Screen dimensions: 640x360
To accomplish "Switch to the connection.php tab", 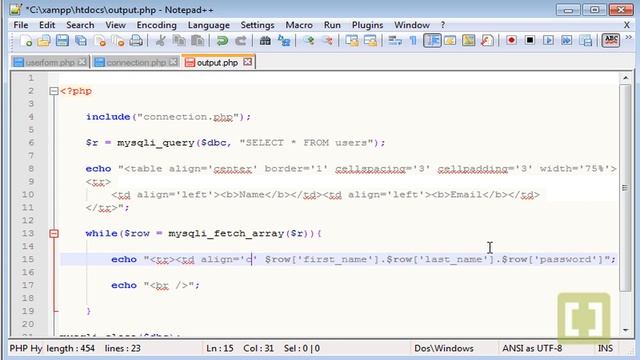I will pyautogui.click(x=136, y=62).
